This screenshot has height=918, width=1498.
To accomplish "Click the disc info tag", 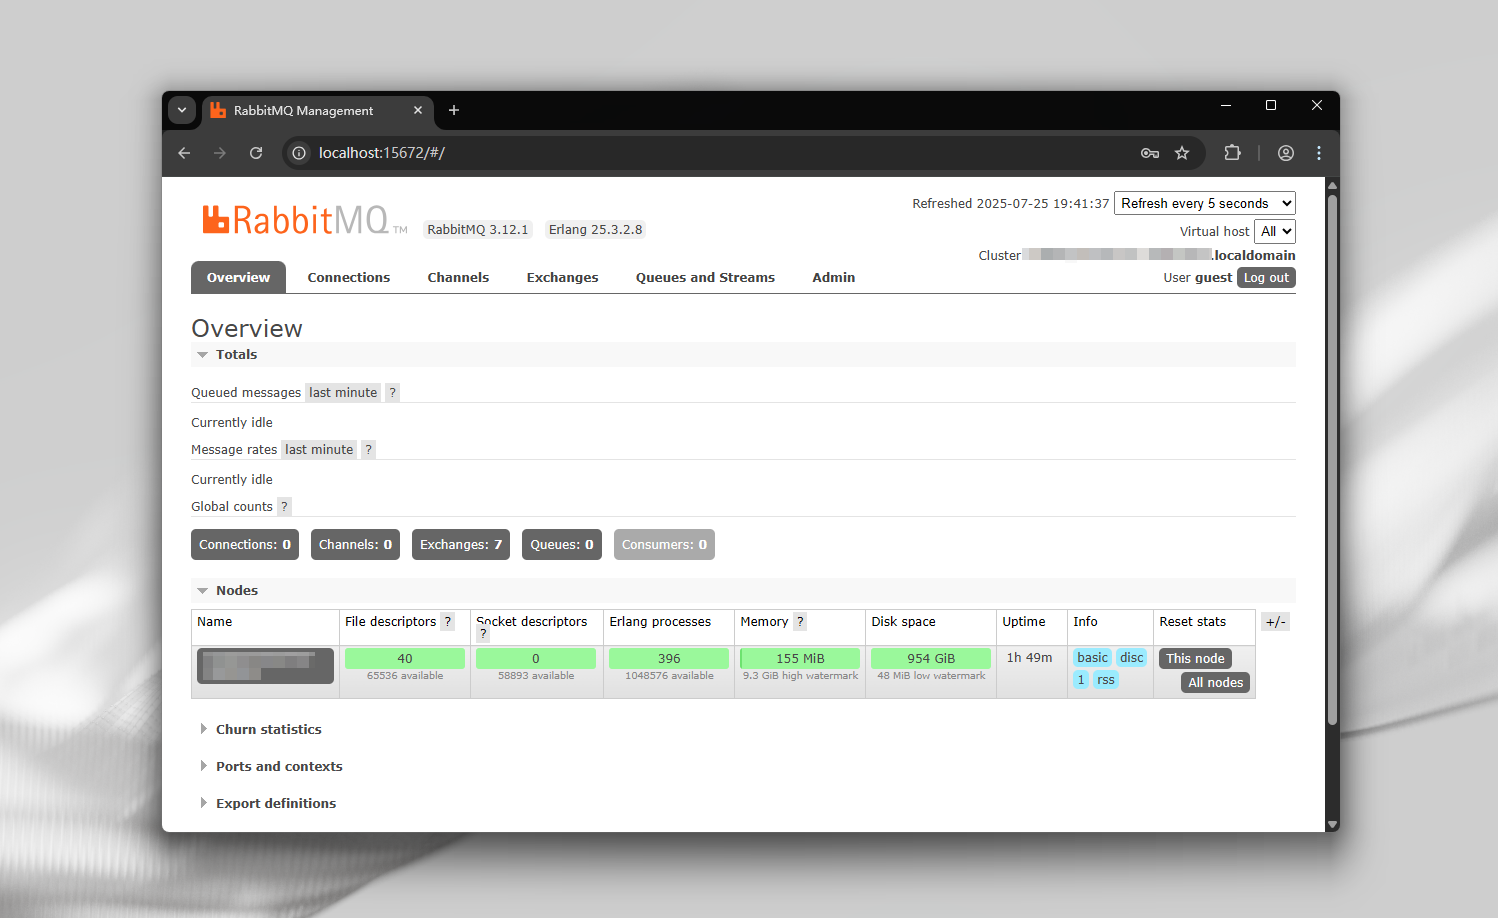I will pos(1131,658).
